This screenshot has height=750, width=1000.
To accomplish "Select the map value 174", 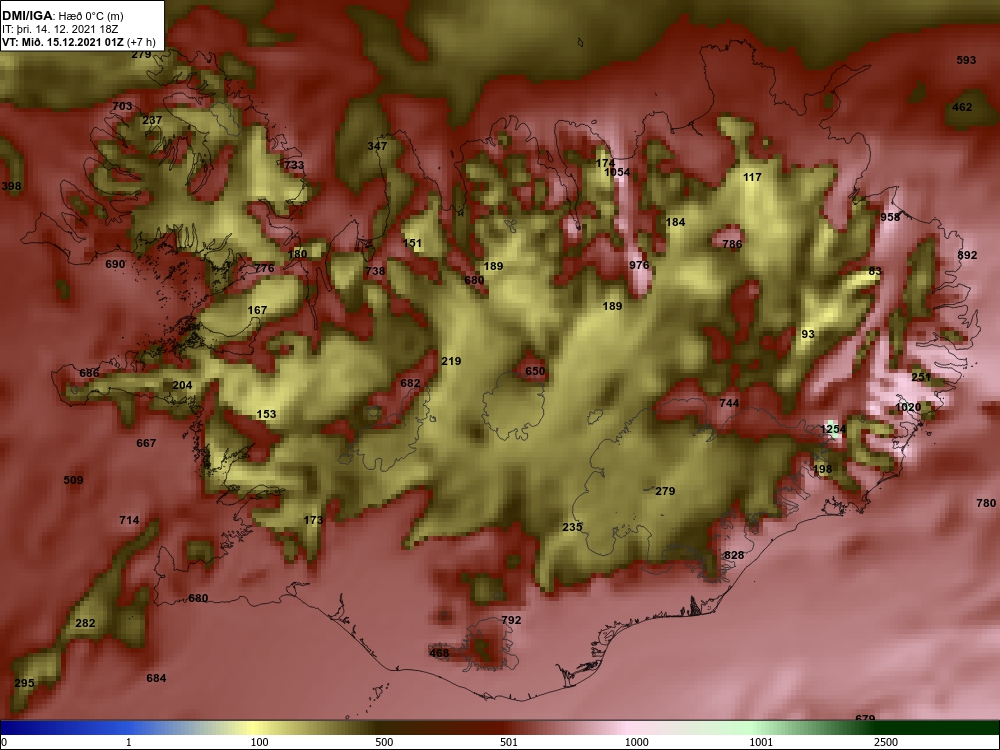I will pyautogui.click(x=605, y=163).
